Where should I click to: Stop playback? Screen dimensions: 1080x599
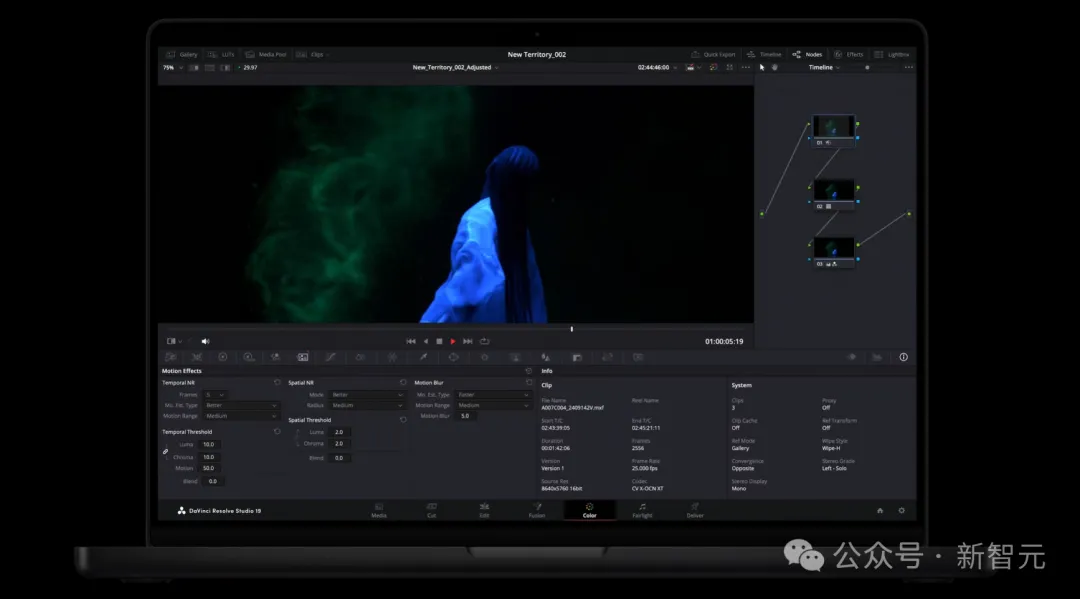439,341
